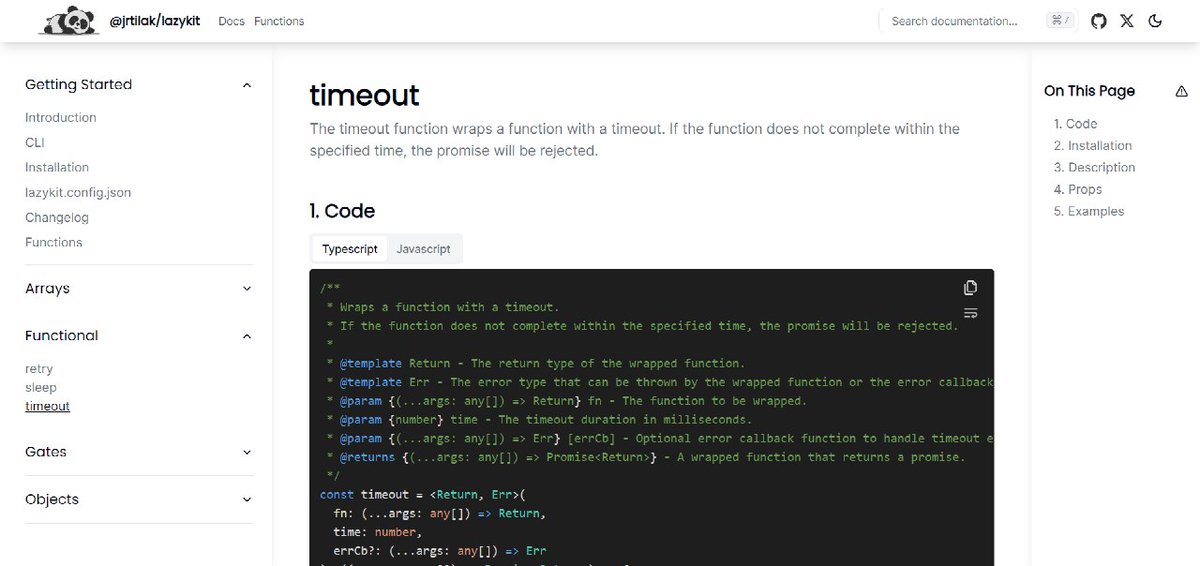Jump to 1. Code section
This screenshot has width=1200, height=566.
coord(1075,124)
